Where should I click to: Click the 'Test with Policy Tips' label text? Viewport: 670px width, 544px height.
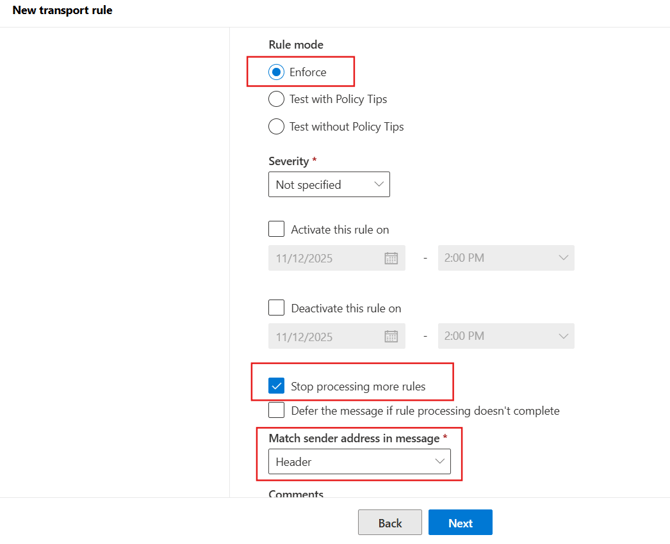click(x=338, y=99)
